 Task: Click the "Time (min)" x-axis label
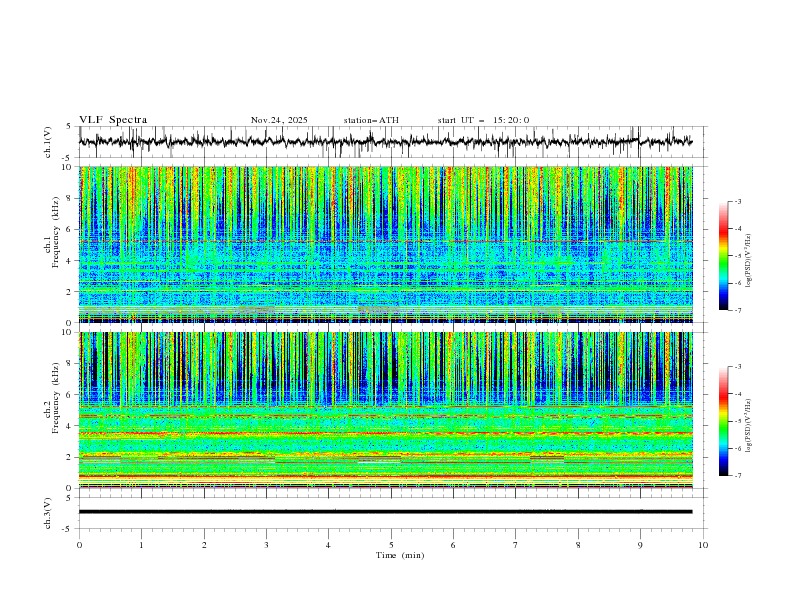[400, 555]
